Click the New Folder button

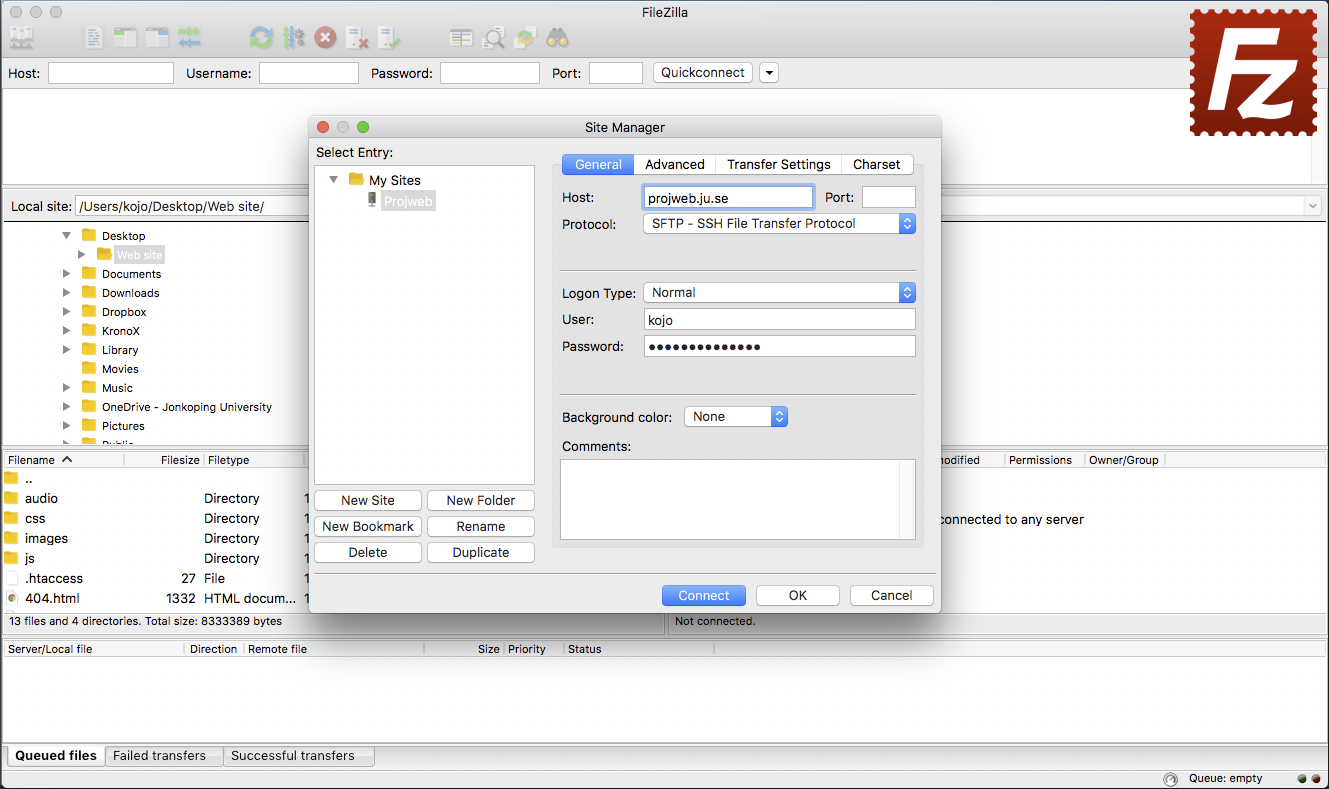tap(481, 501)
